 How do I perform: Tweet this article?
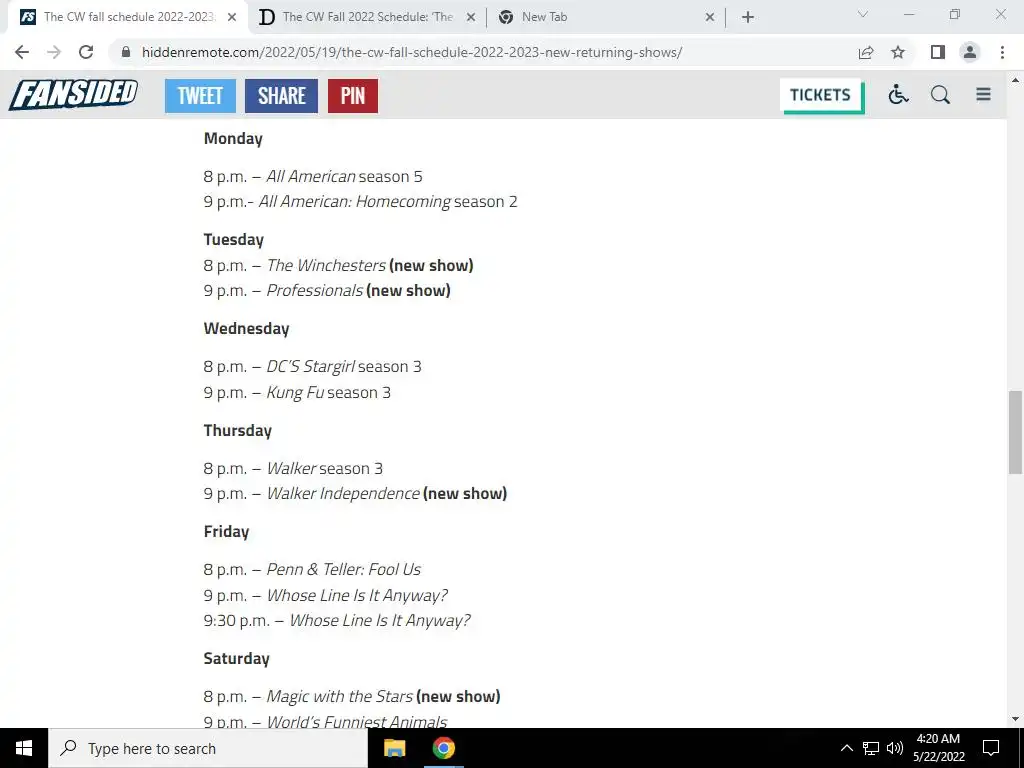(x=200, y=95)
